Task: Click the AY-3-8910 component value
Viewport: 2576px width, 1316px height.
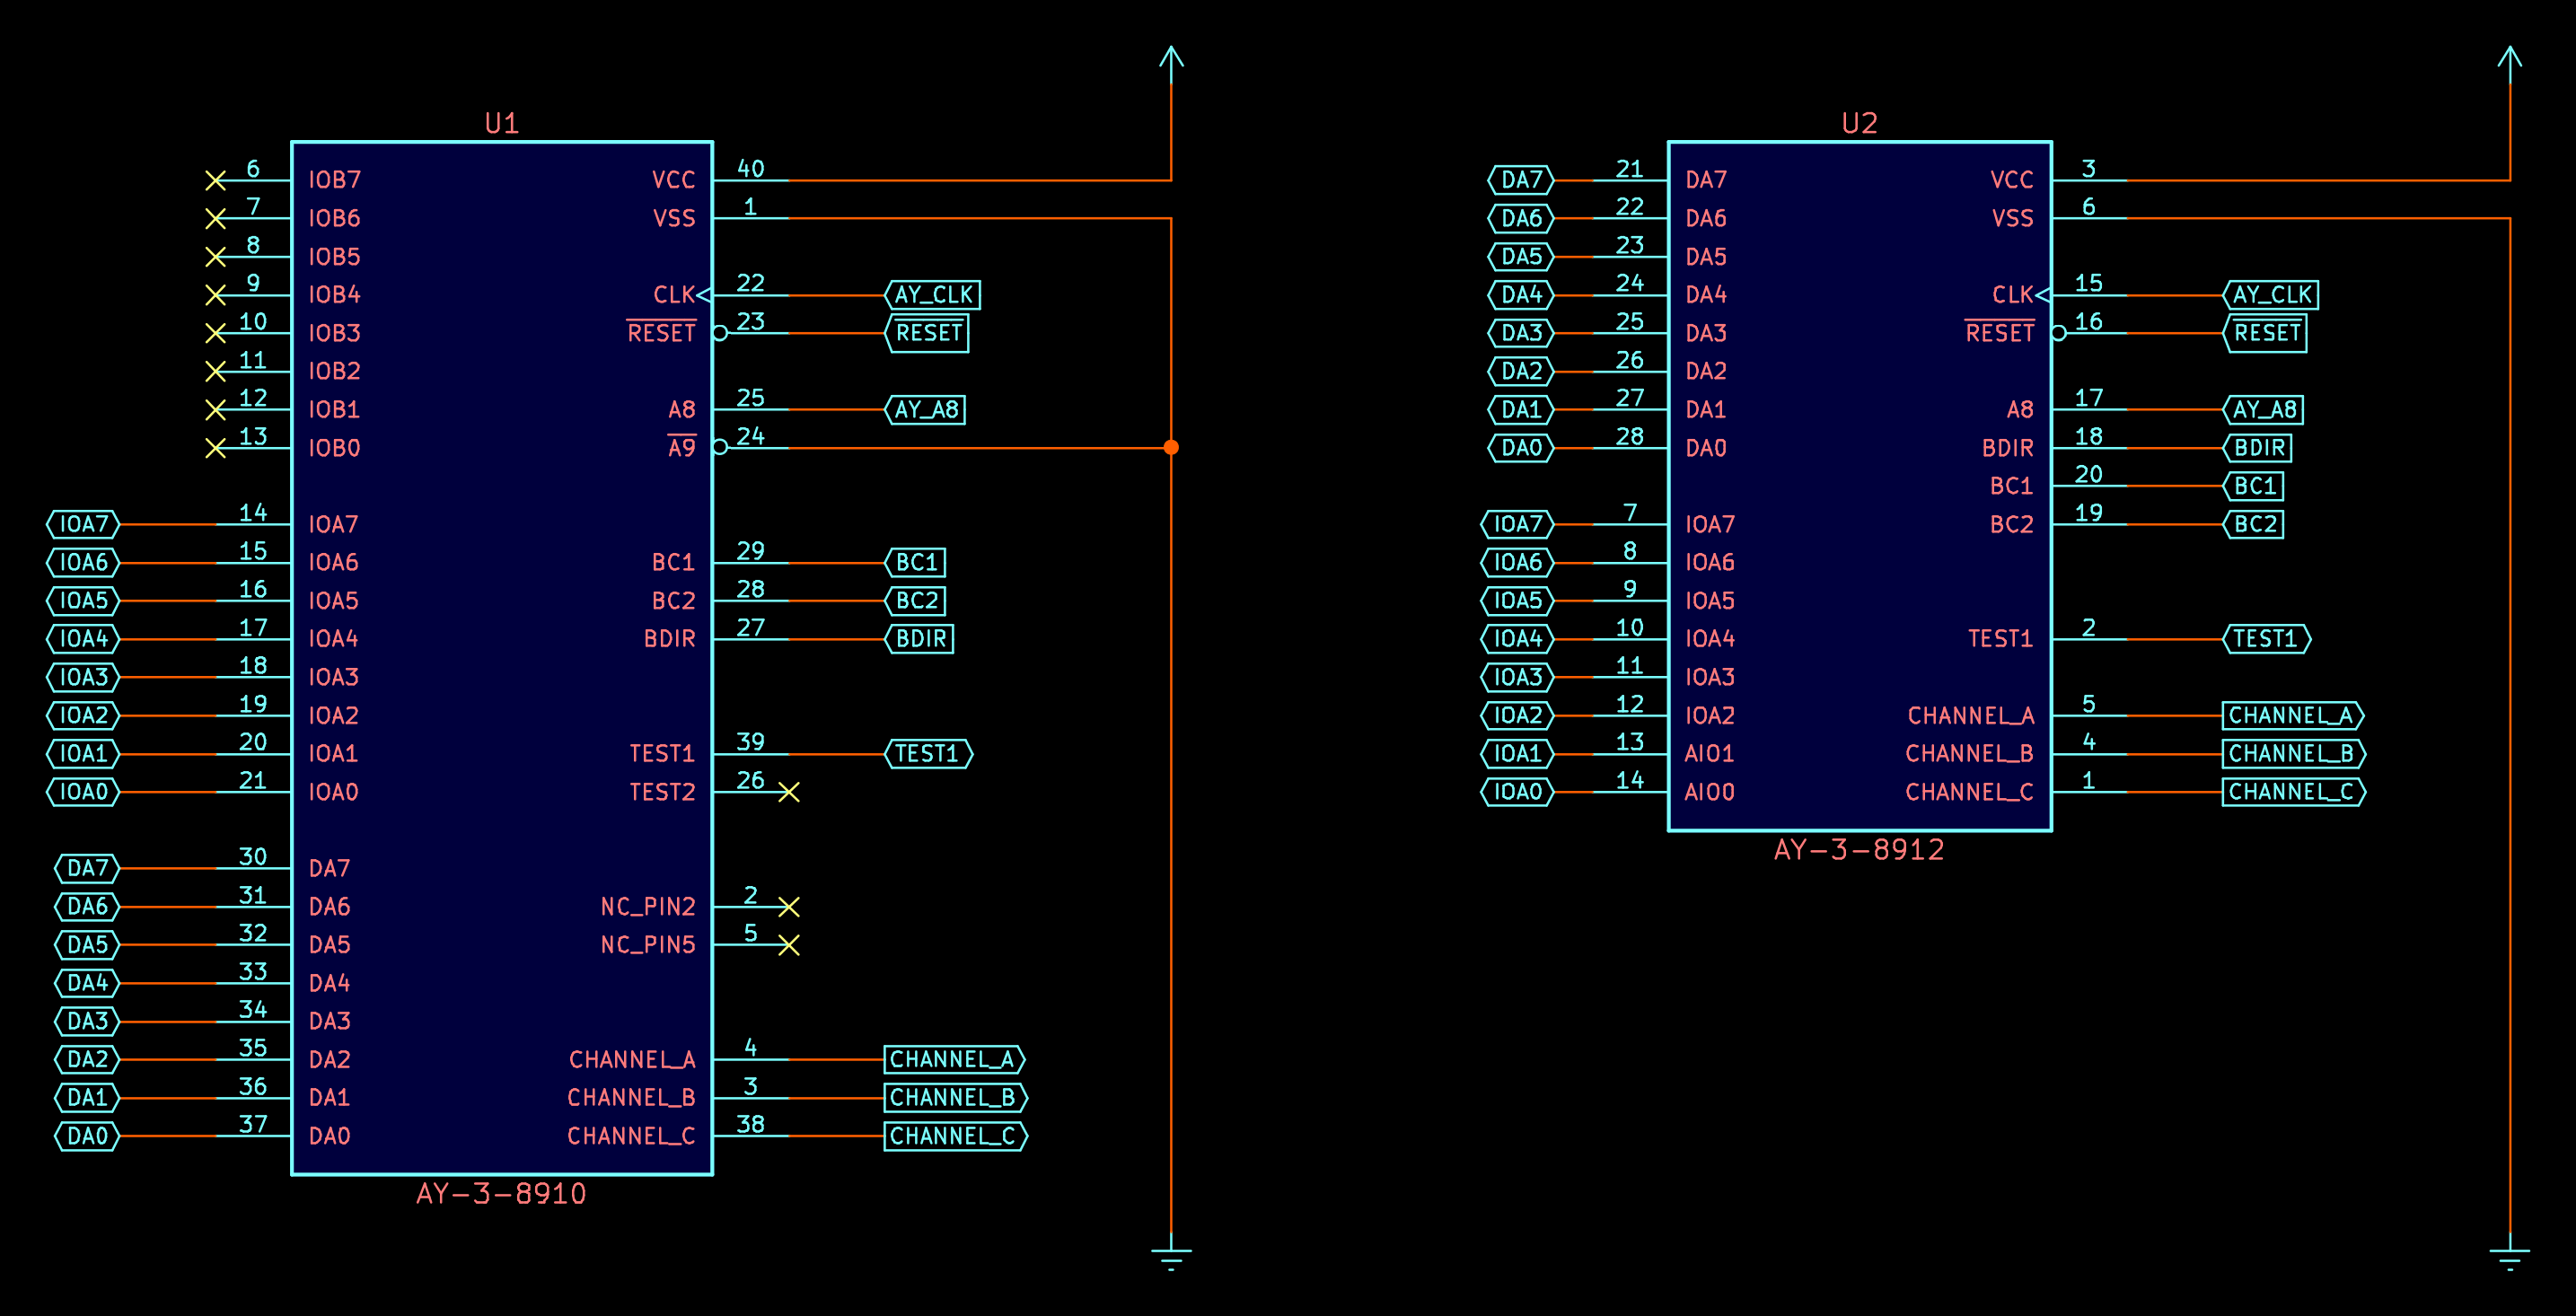Action: (x=502, y=1194)
